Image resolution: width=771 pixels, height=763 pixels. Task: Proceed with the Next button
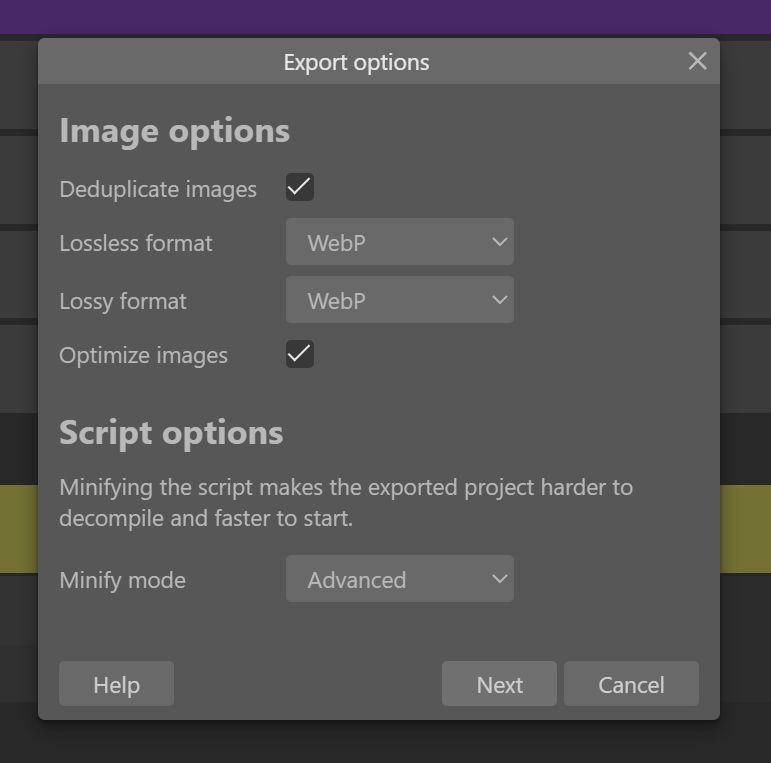499,685
